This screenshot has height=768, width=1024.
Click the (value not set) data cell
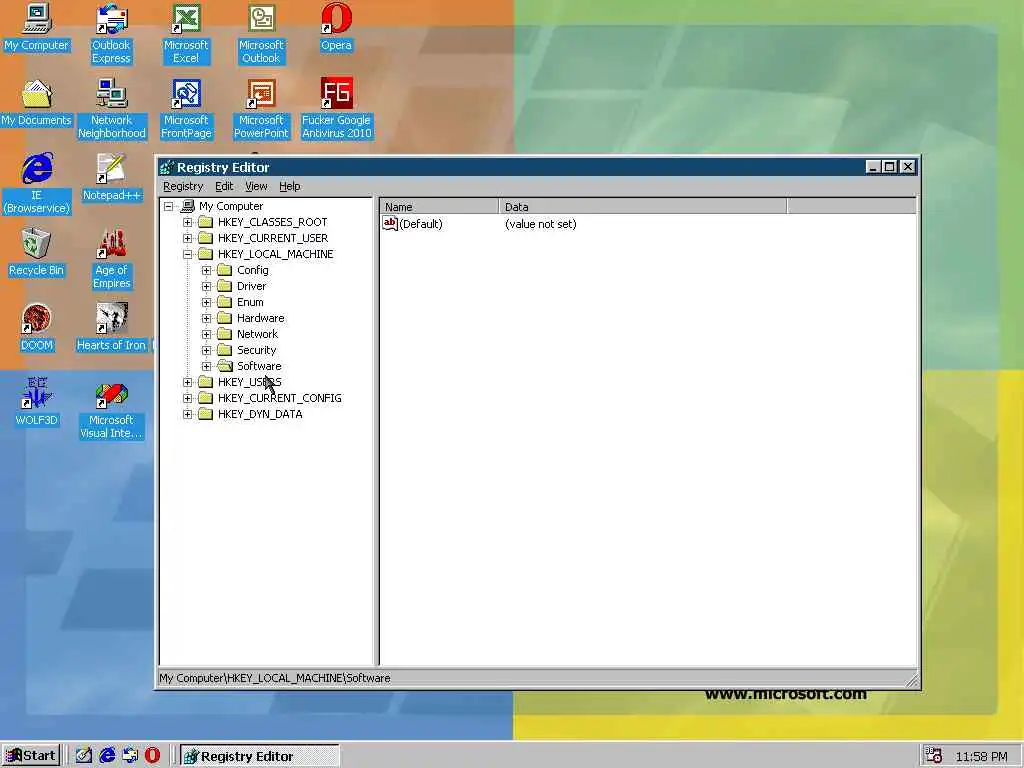click(x=541, y=224)
